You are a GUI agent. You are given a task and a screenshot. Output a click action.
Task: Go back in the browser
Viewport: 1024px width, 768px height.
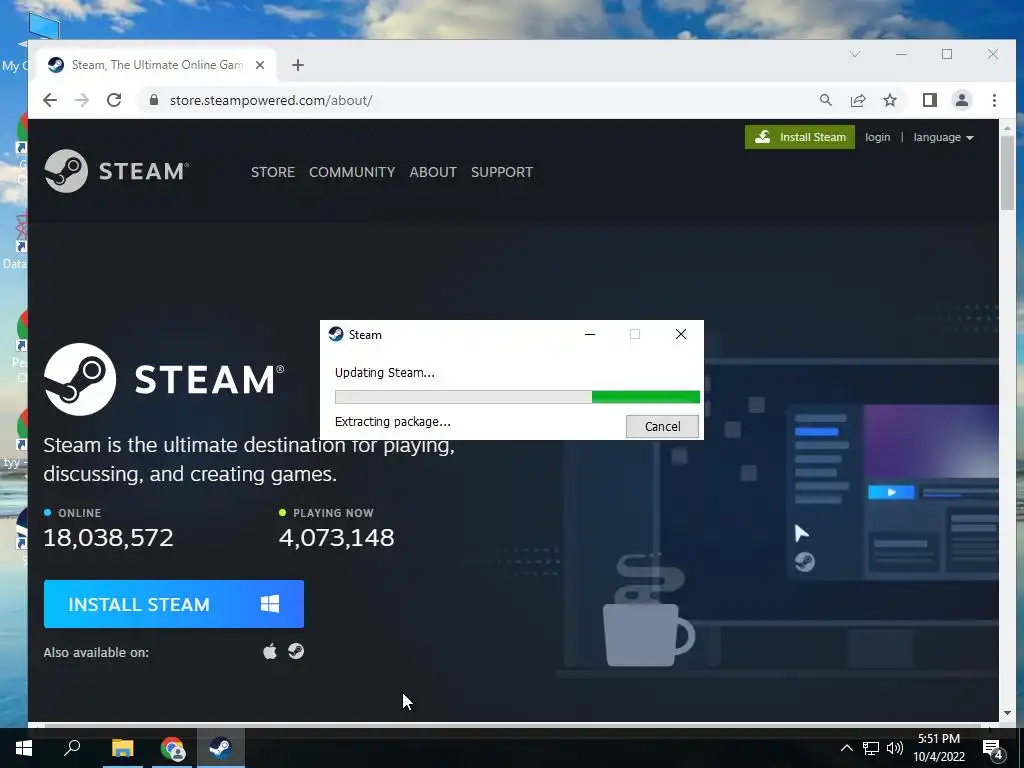click(50, 100)
